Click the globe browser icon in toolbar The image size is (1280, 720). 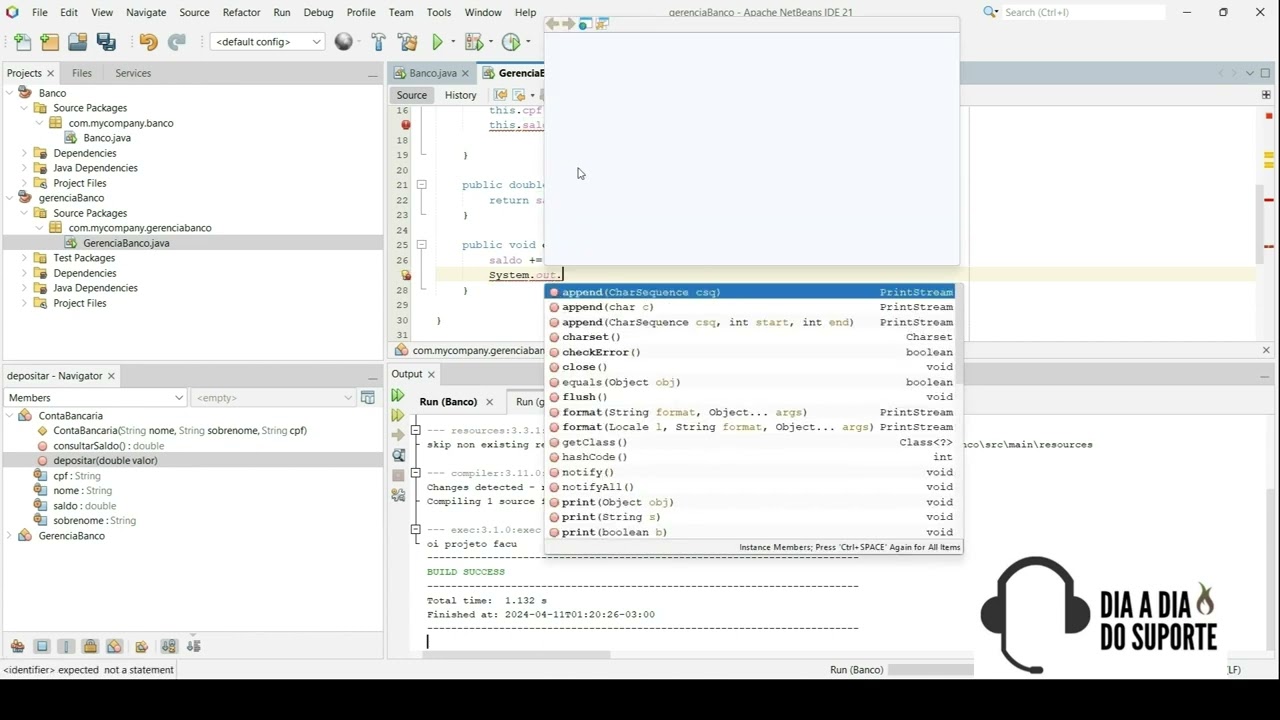[x=344, y=42]
